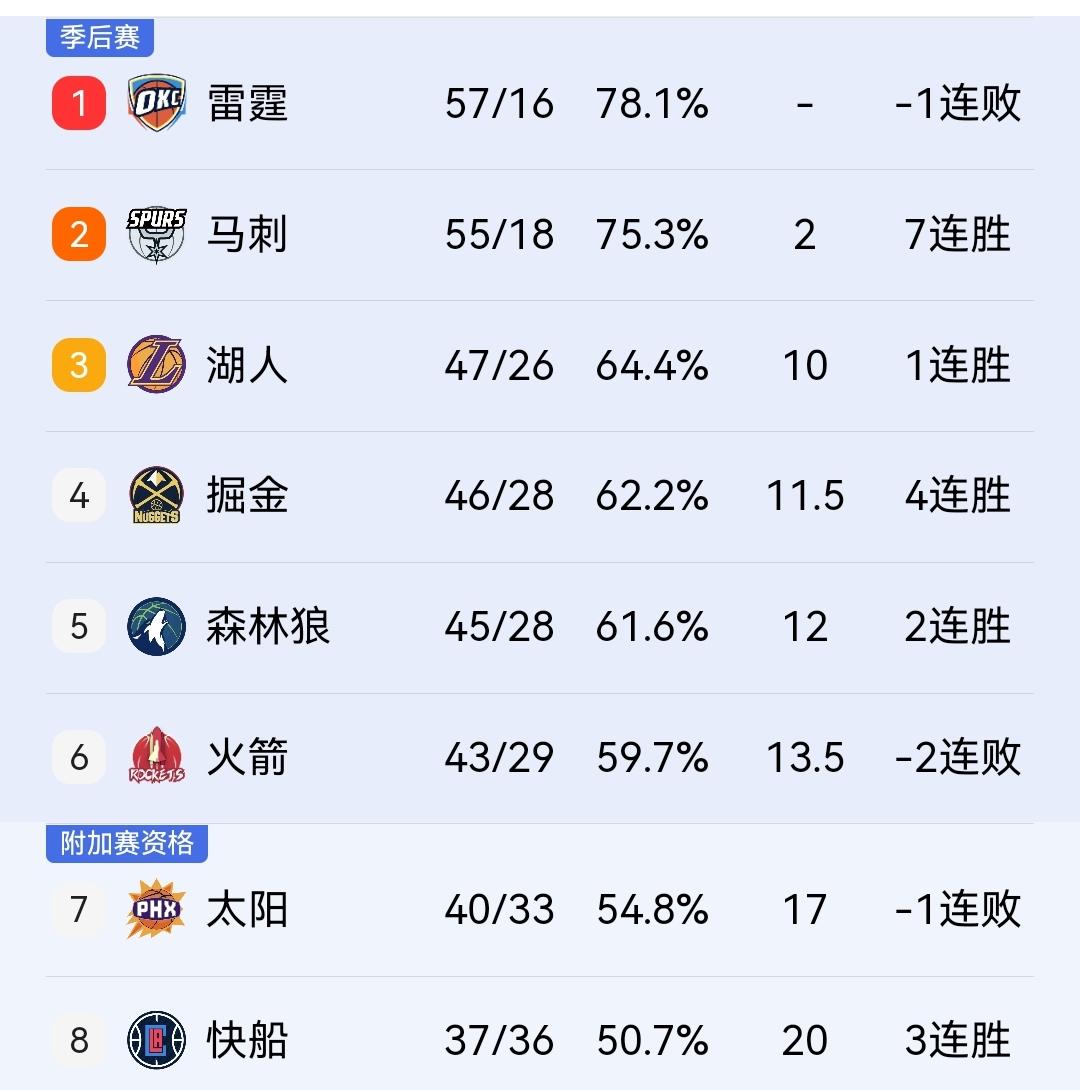Click the yellow rank 3 badge
This screenshot has height=1090, width=1080.
(78, 364)
